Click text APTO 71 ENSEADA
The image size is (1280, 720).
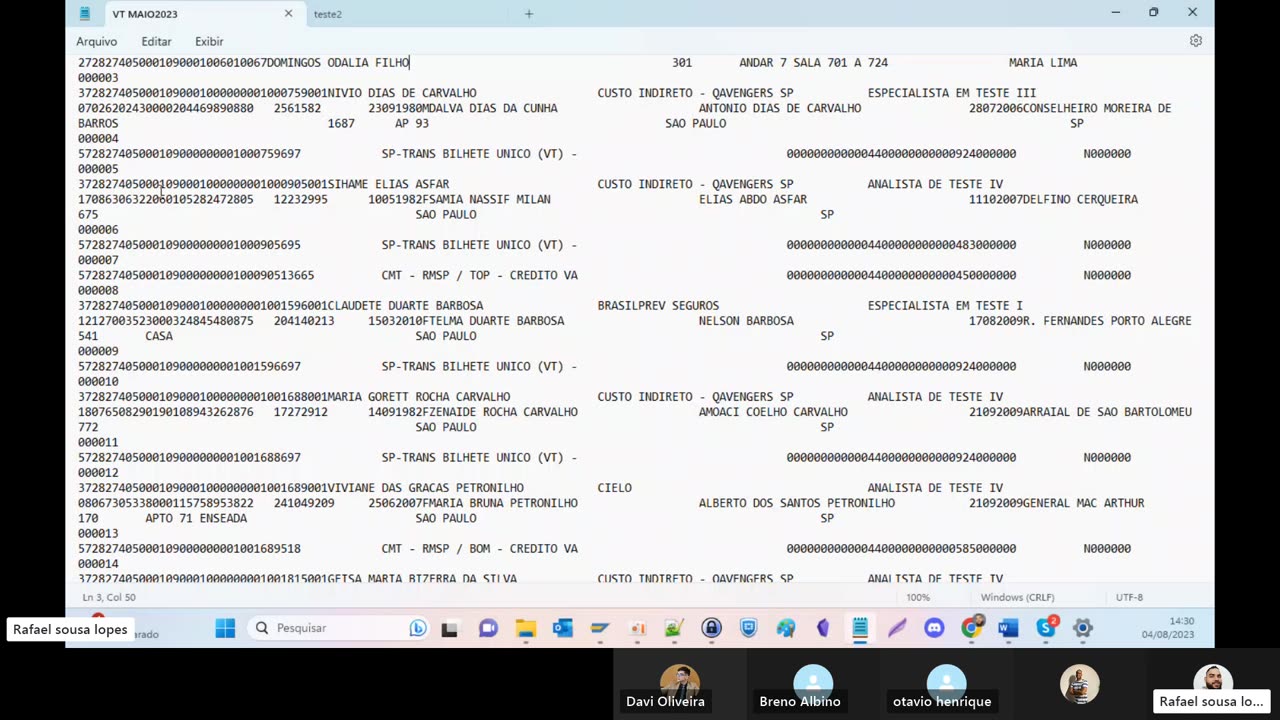click(x=196, y=519)
